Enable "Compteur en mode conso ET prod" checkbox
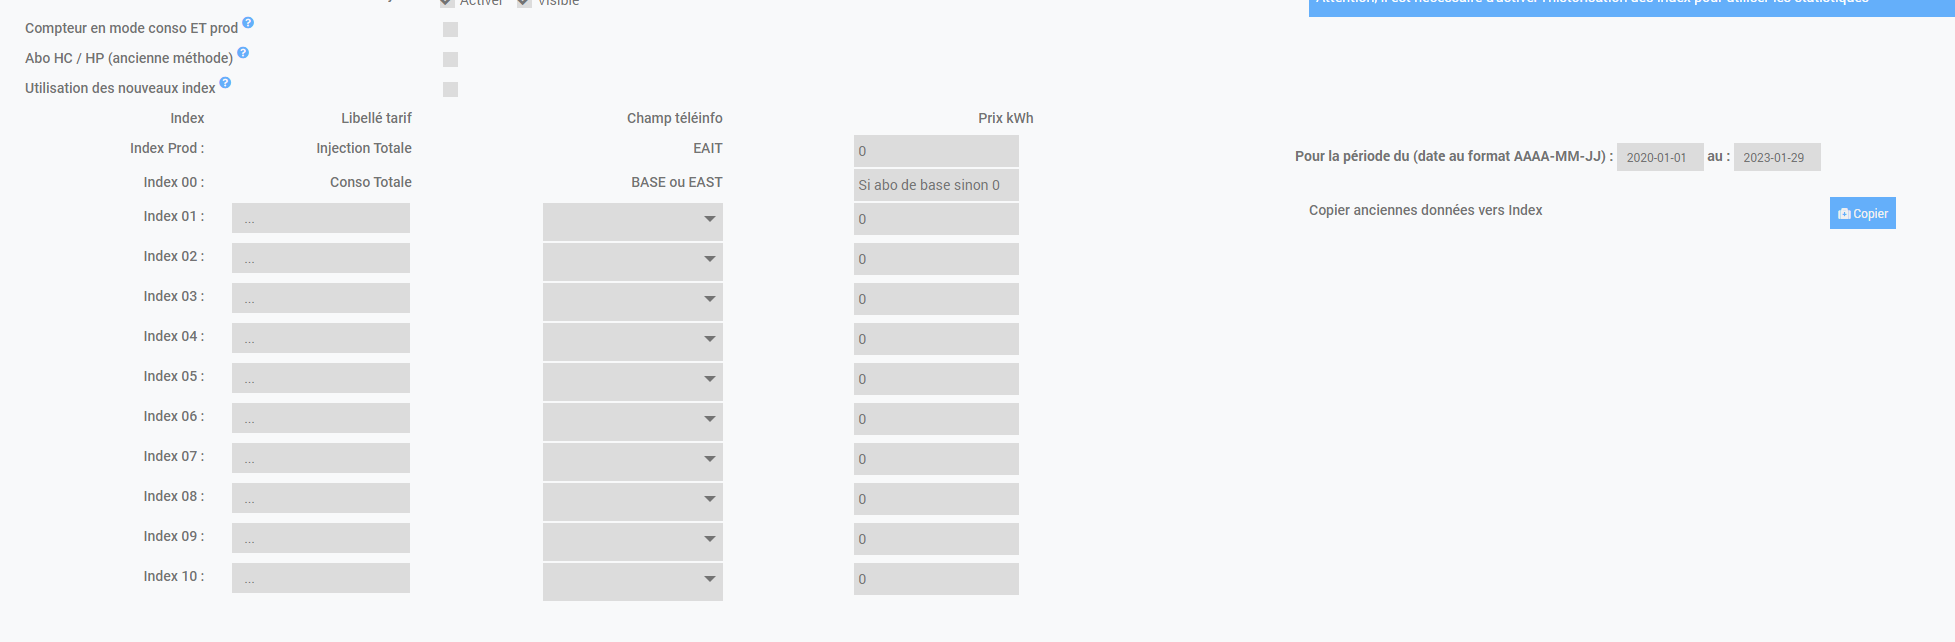Viewport: 1955px width, 642px height. 451,30
